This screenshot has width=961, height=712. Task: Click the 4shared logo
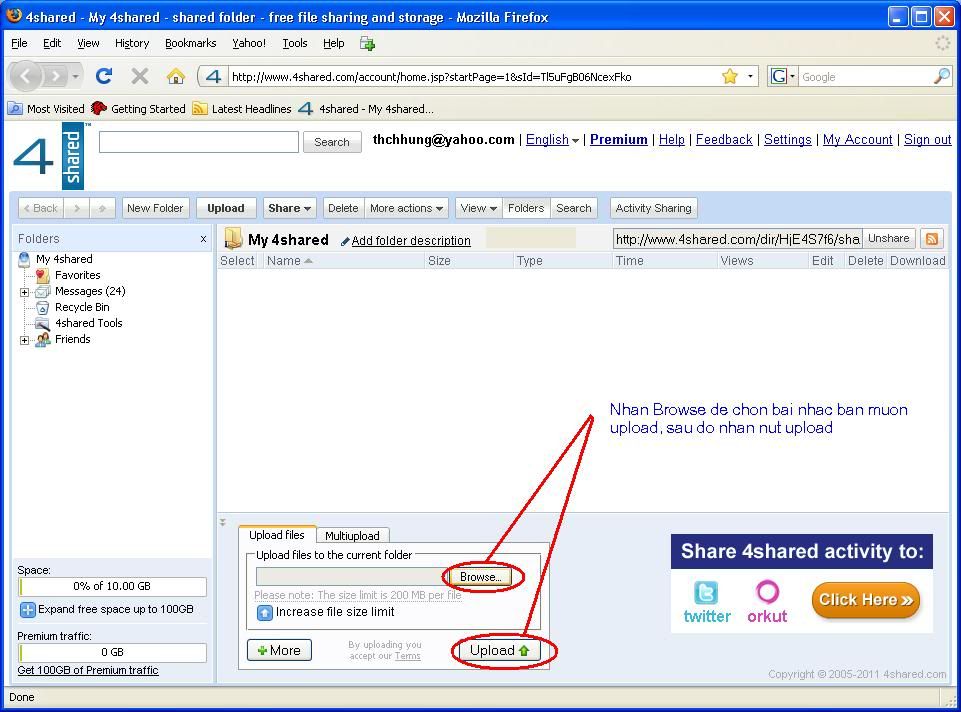[51, 156]
